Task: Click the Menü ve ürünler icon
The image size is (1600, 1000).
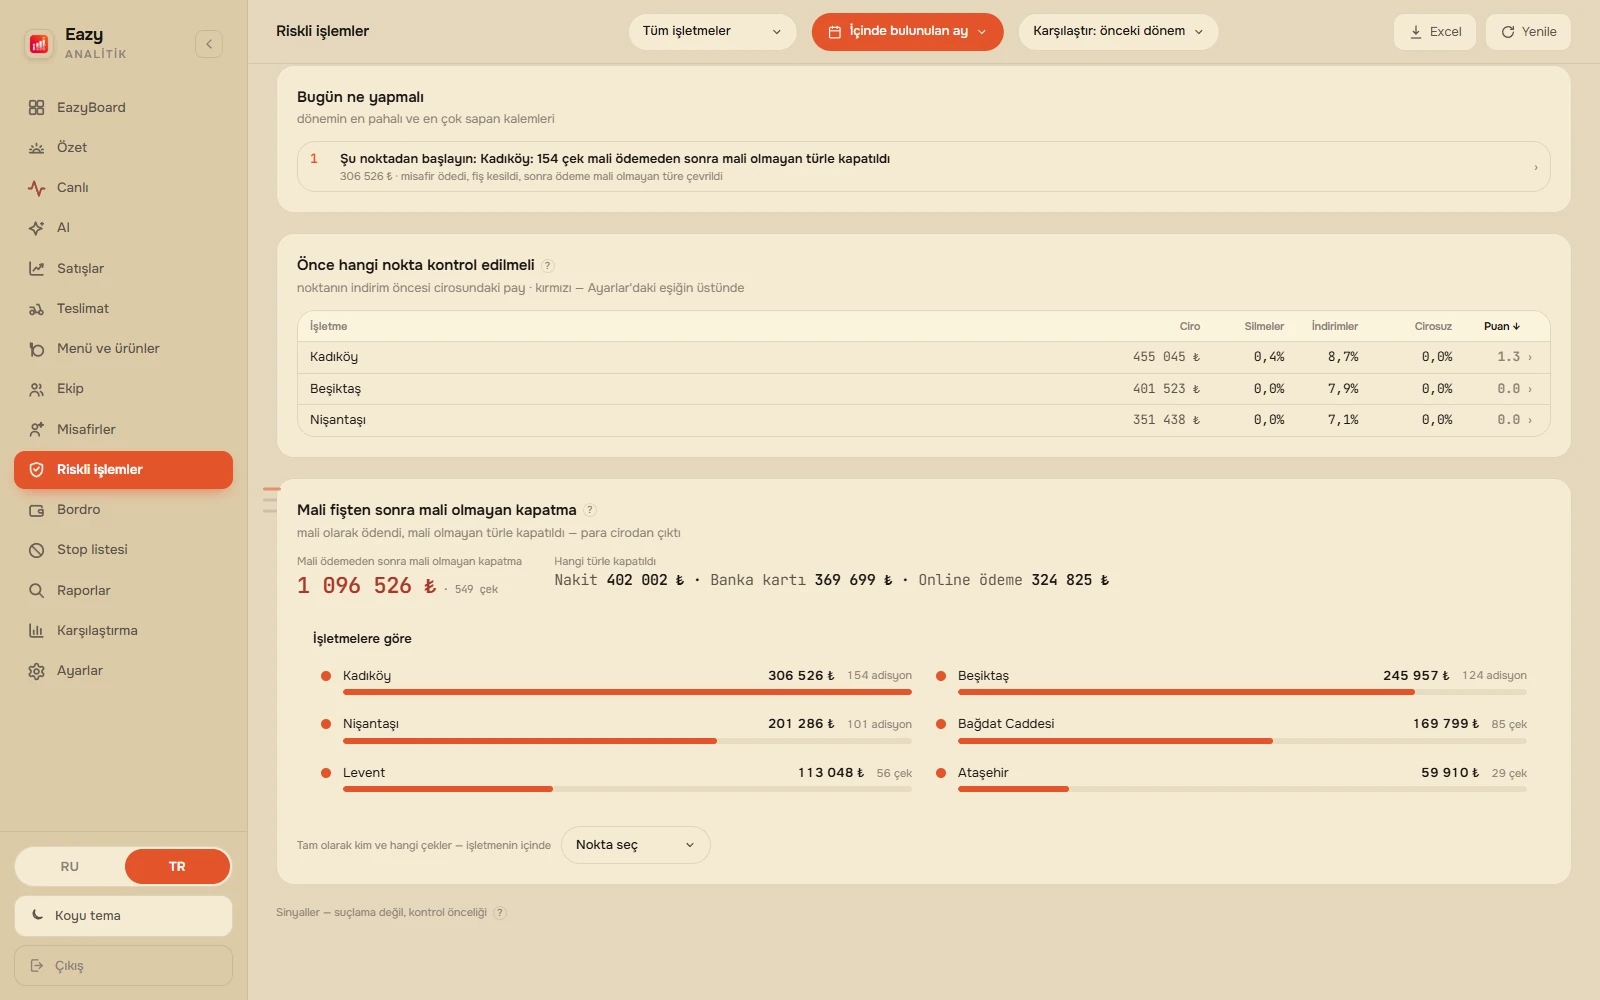Action: 37,349
